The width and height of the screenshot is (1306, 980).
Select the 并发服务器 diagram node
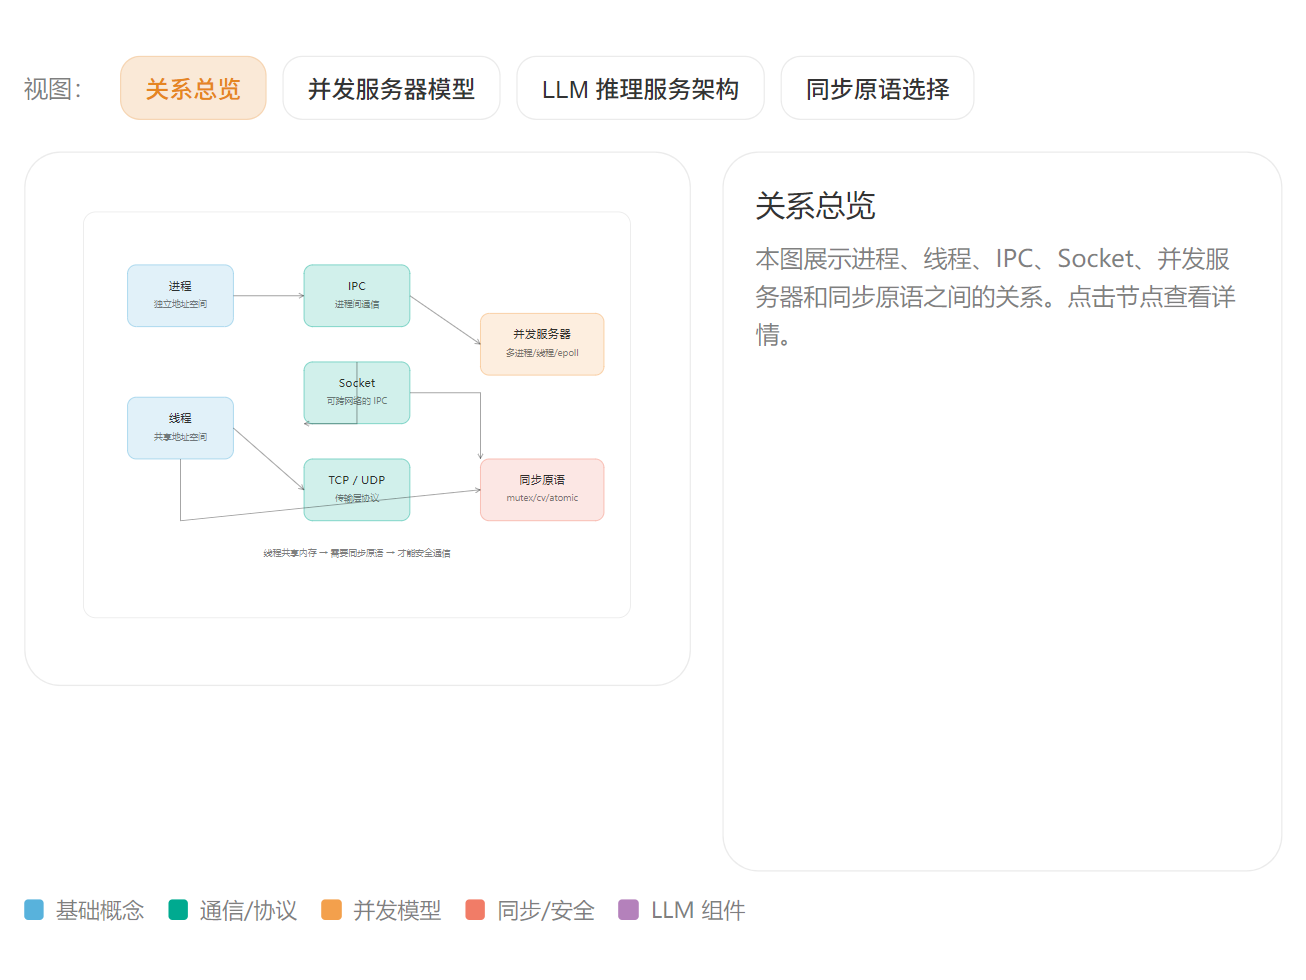coord(542,344)
